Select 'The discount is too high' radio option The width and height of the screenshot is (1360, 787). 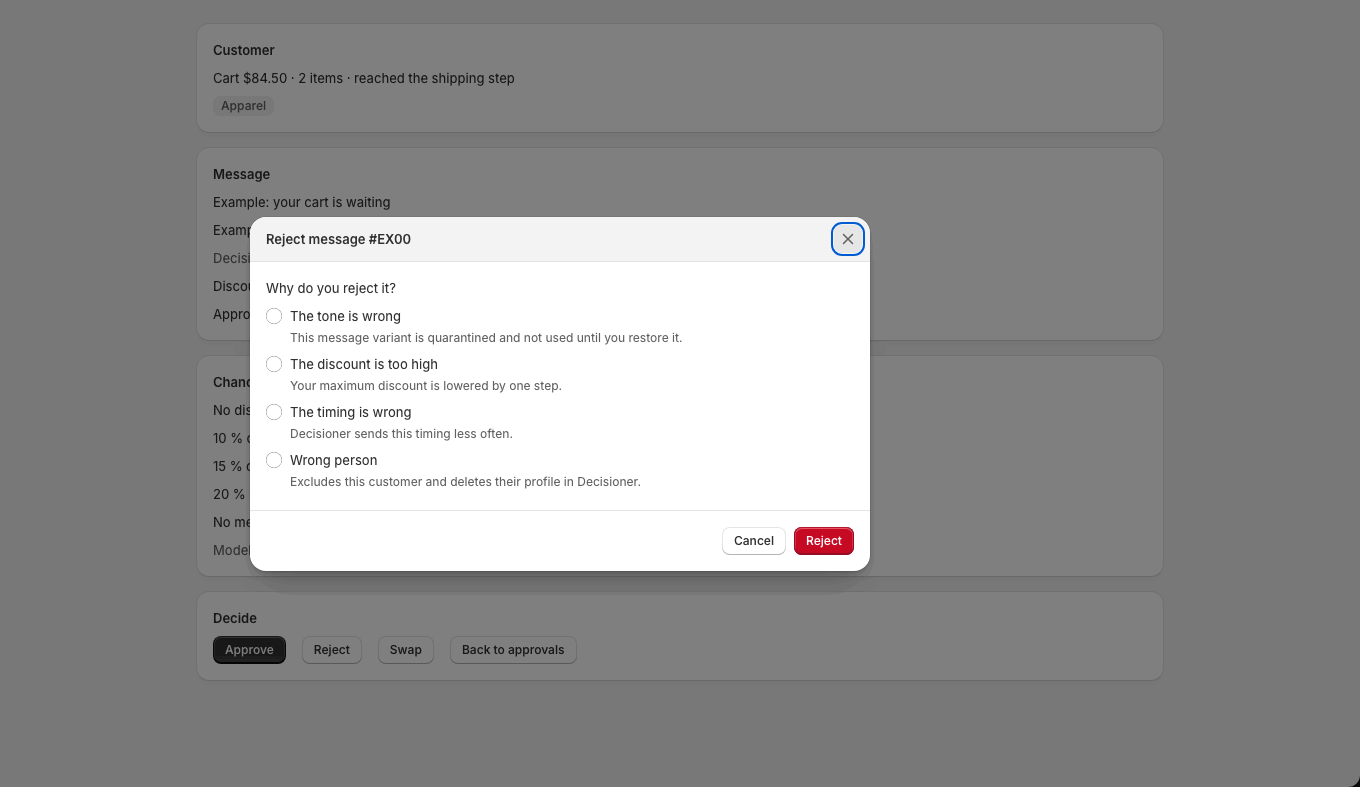274,364
